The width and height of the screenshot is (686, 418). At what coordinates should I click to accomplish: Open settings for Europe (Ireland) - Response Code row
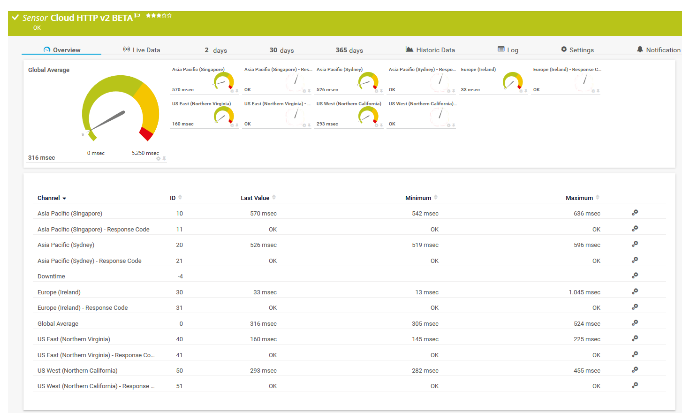[635, 307]
